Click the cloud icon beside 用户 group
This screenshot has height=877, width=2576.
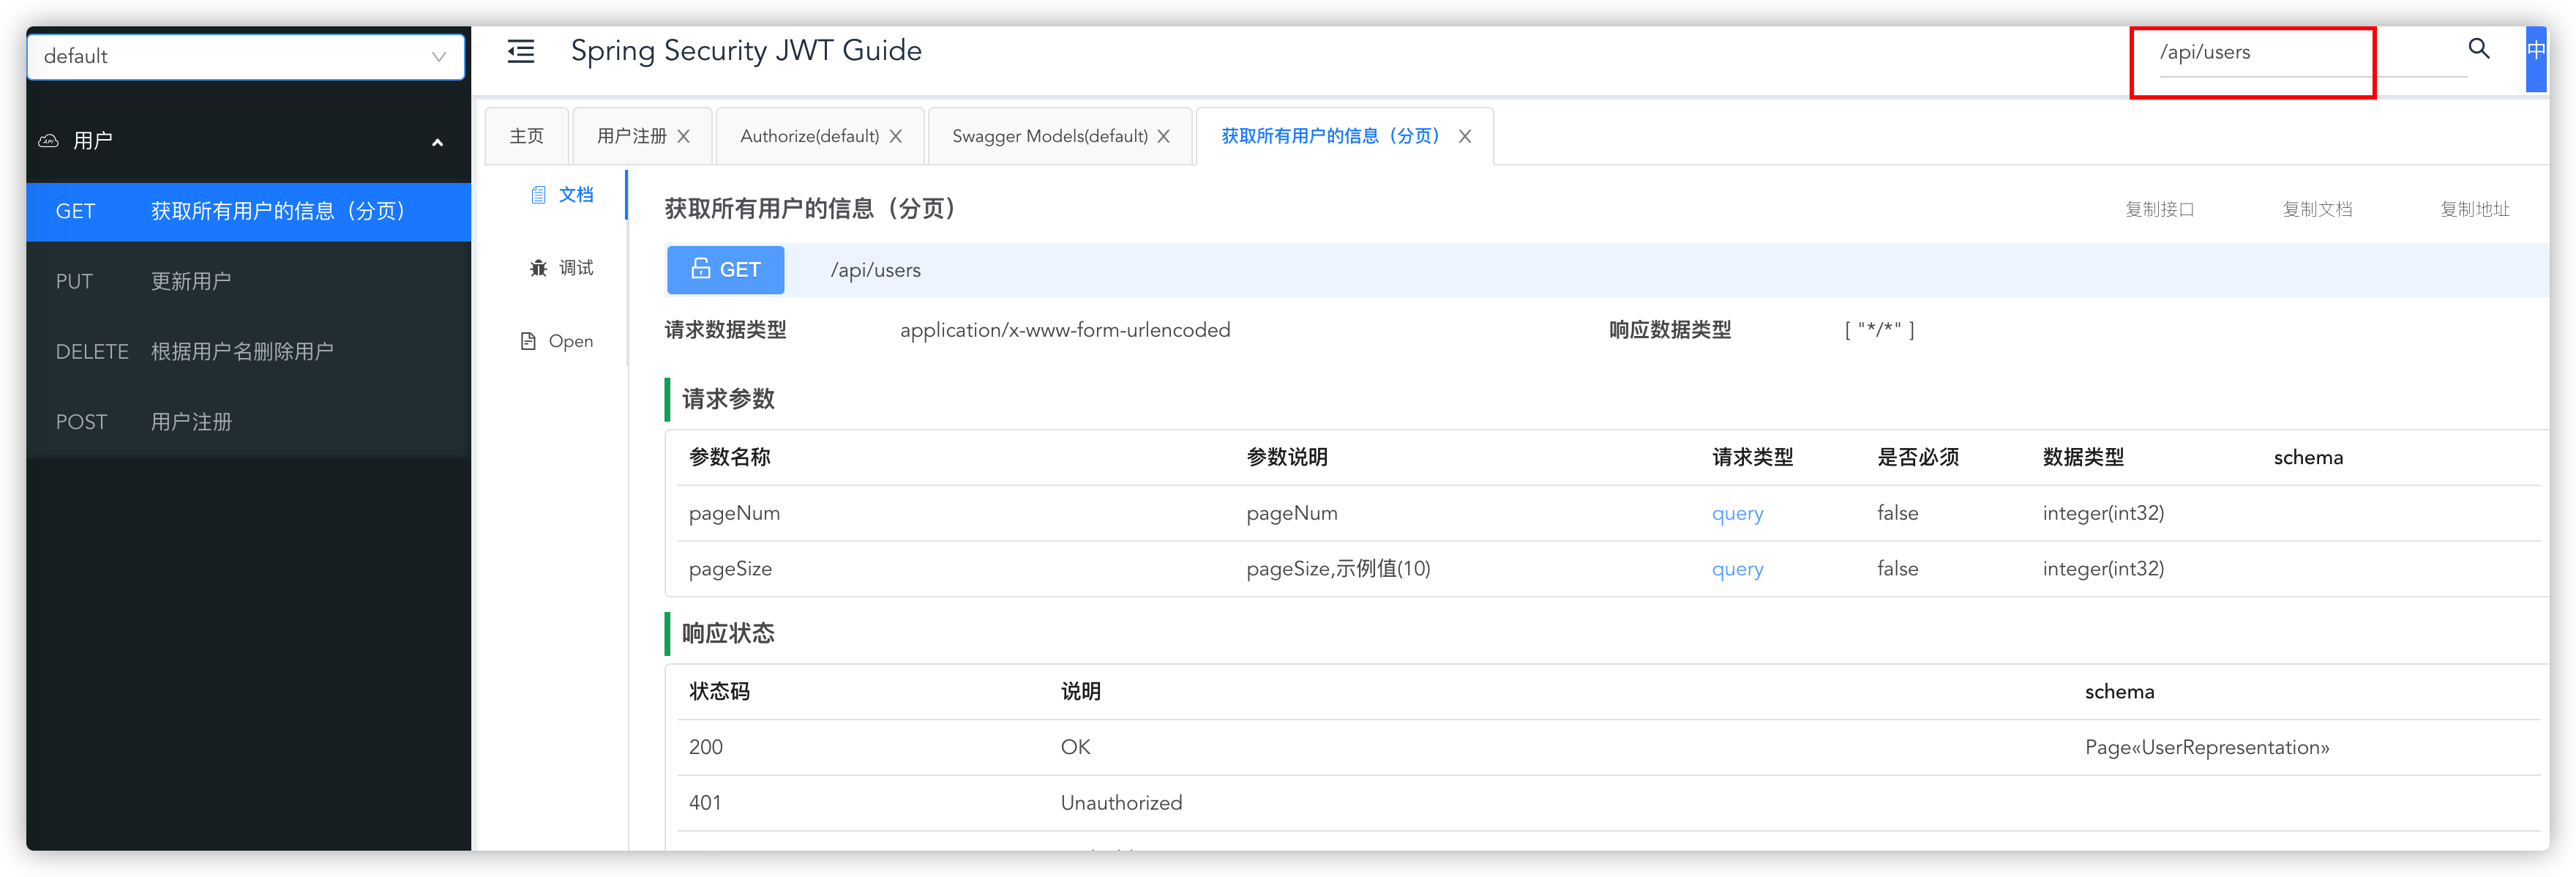point(48,141)
